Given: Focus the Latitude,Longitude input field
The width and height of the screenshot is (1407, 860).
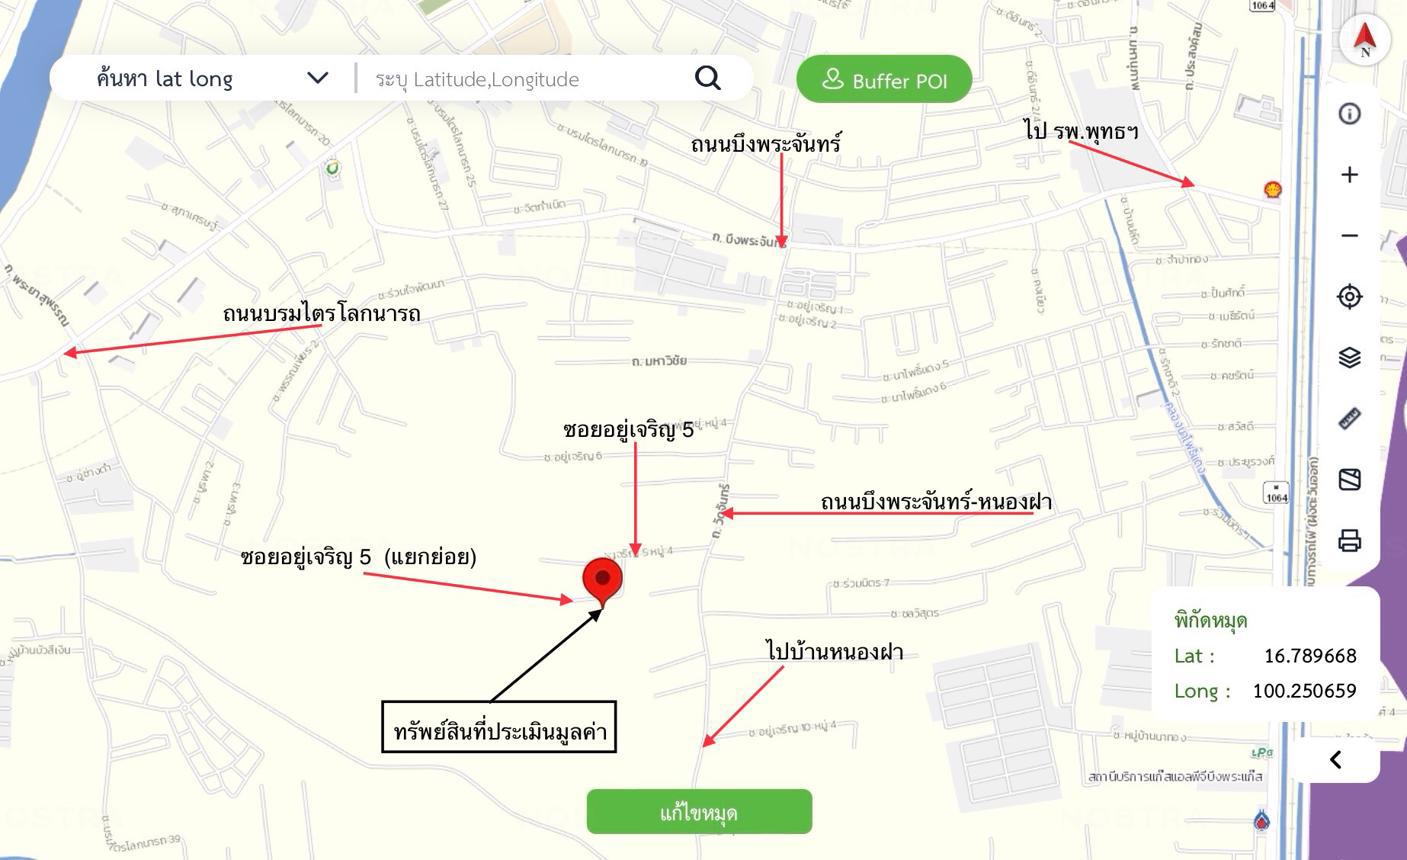Looking at the screenshot, I should pyautogui.click(x=525, y=79).
